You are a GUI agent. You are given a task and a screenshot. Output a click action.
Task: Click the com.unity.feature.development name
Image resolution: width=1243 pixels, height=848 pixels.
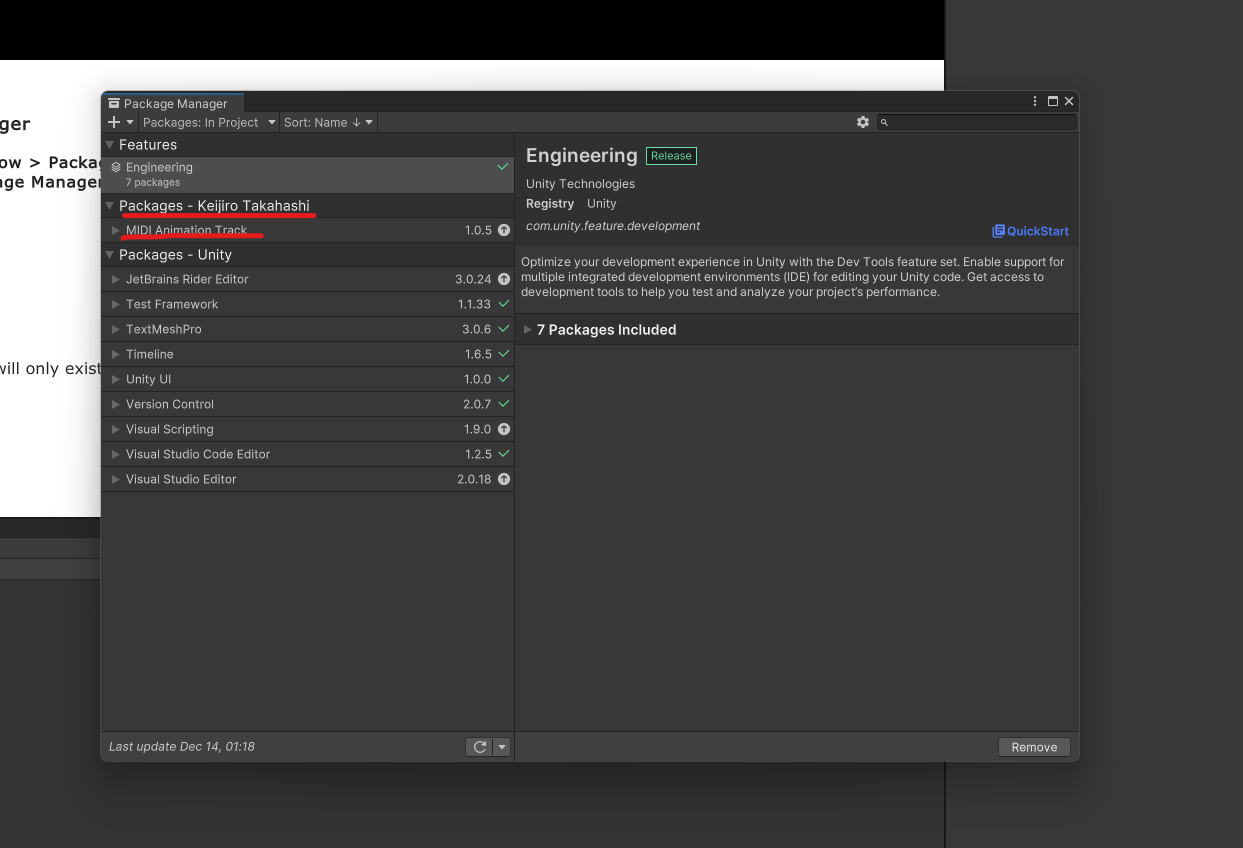click(x=613, y=226)
